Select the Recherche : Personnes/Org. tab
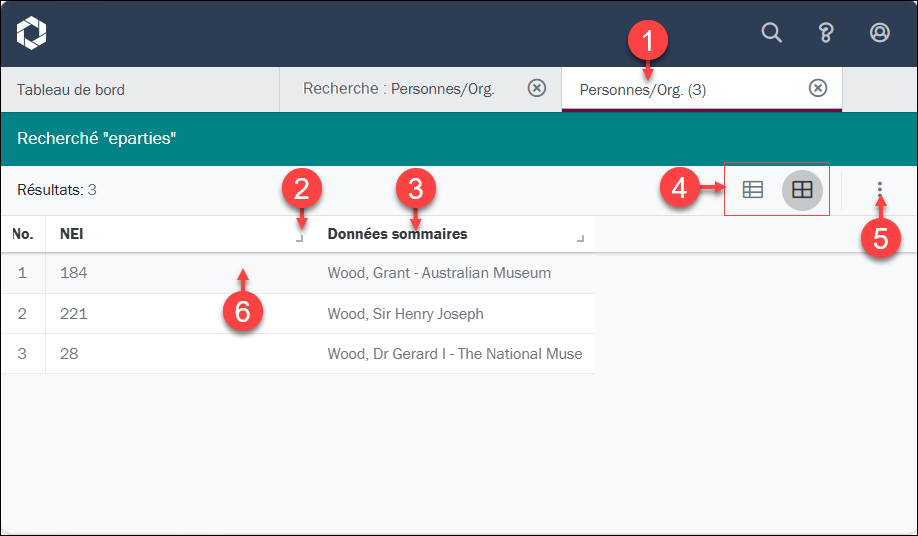This screenshot has width=918, height=536. (x=399, y=88)
